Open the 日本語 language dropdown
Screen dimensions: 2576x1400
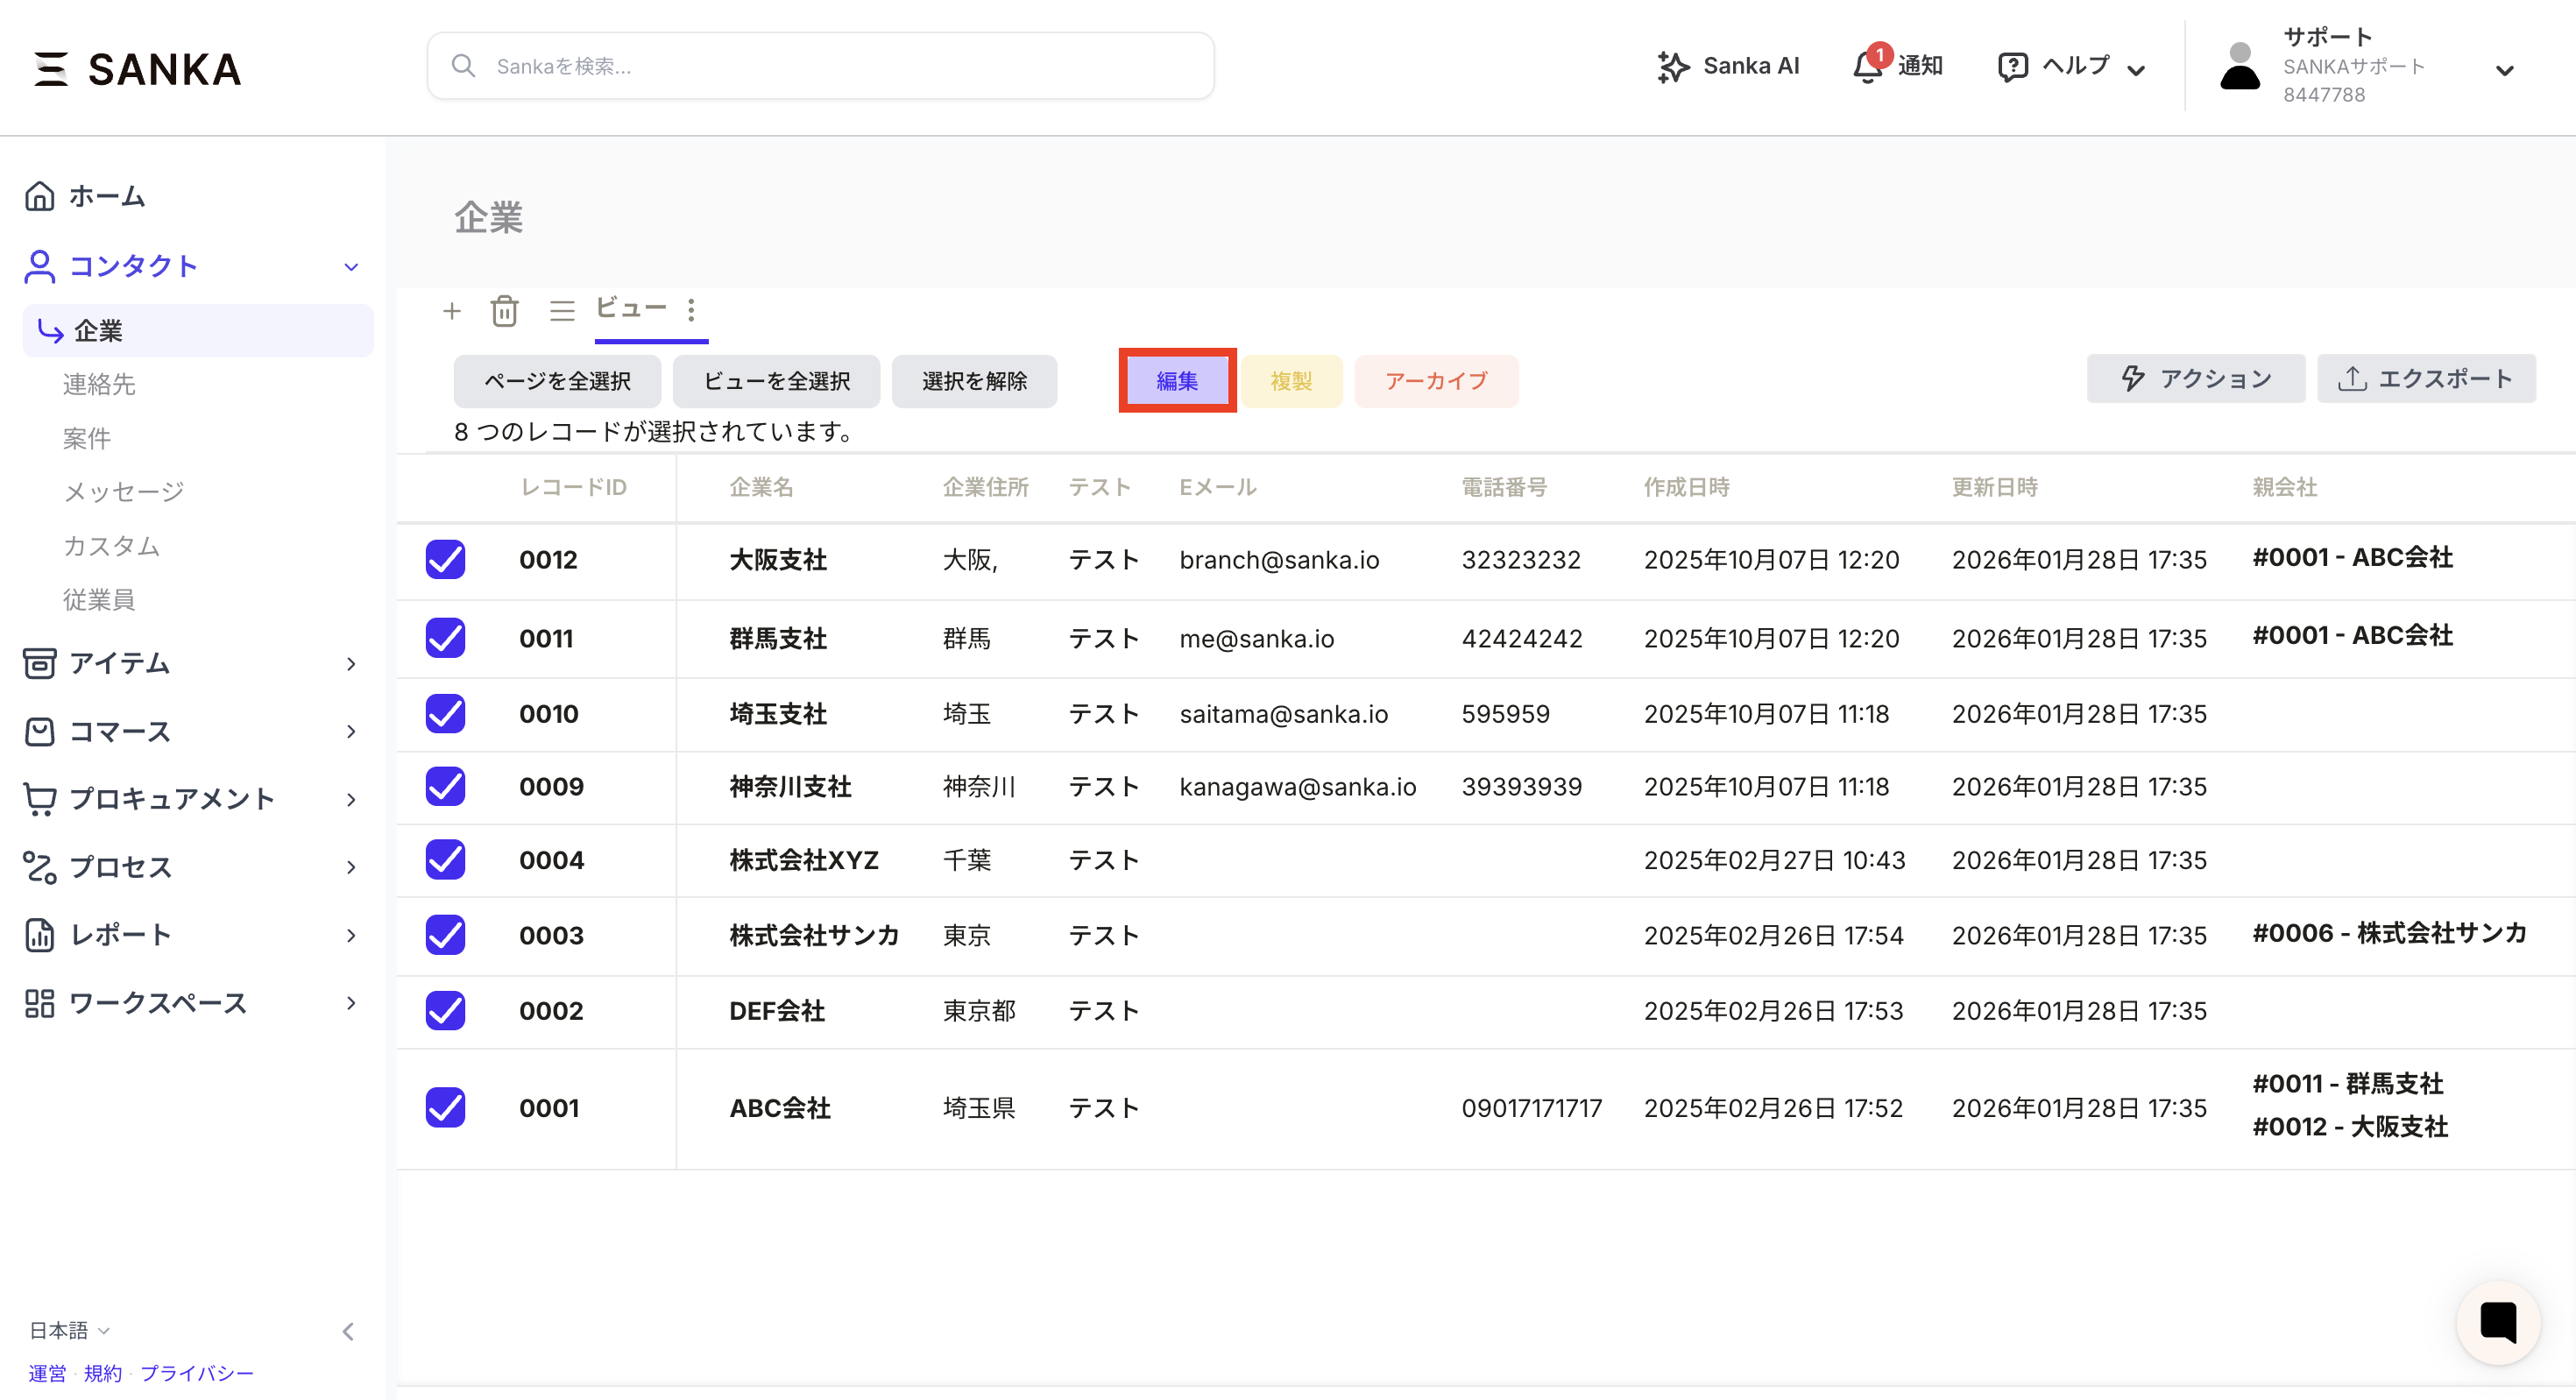click(x=65, y=1330)
